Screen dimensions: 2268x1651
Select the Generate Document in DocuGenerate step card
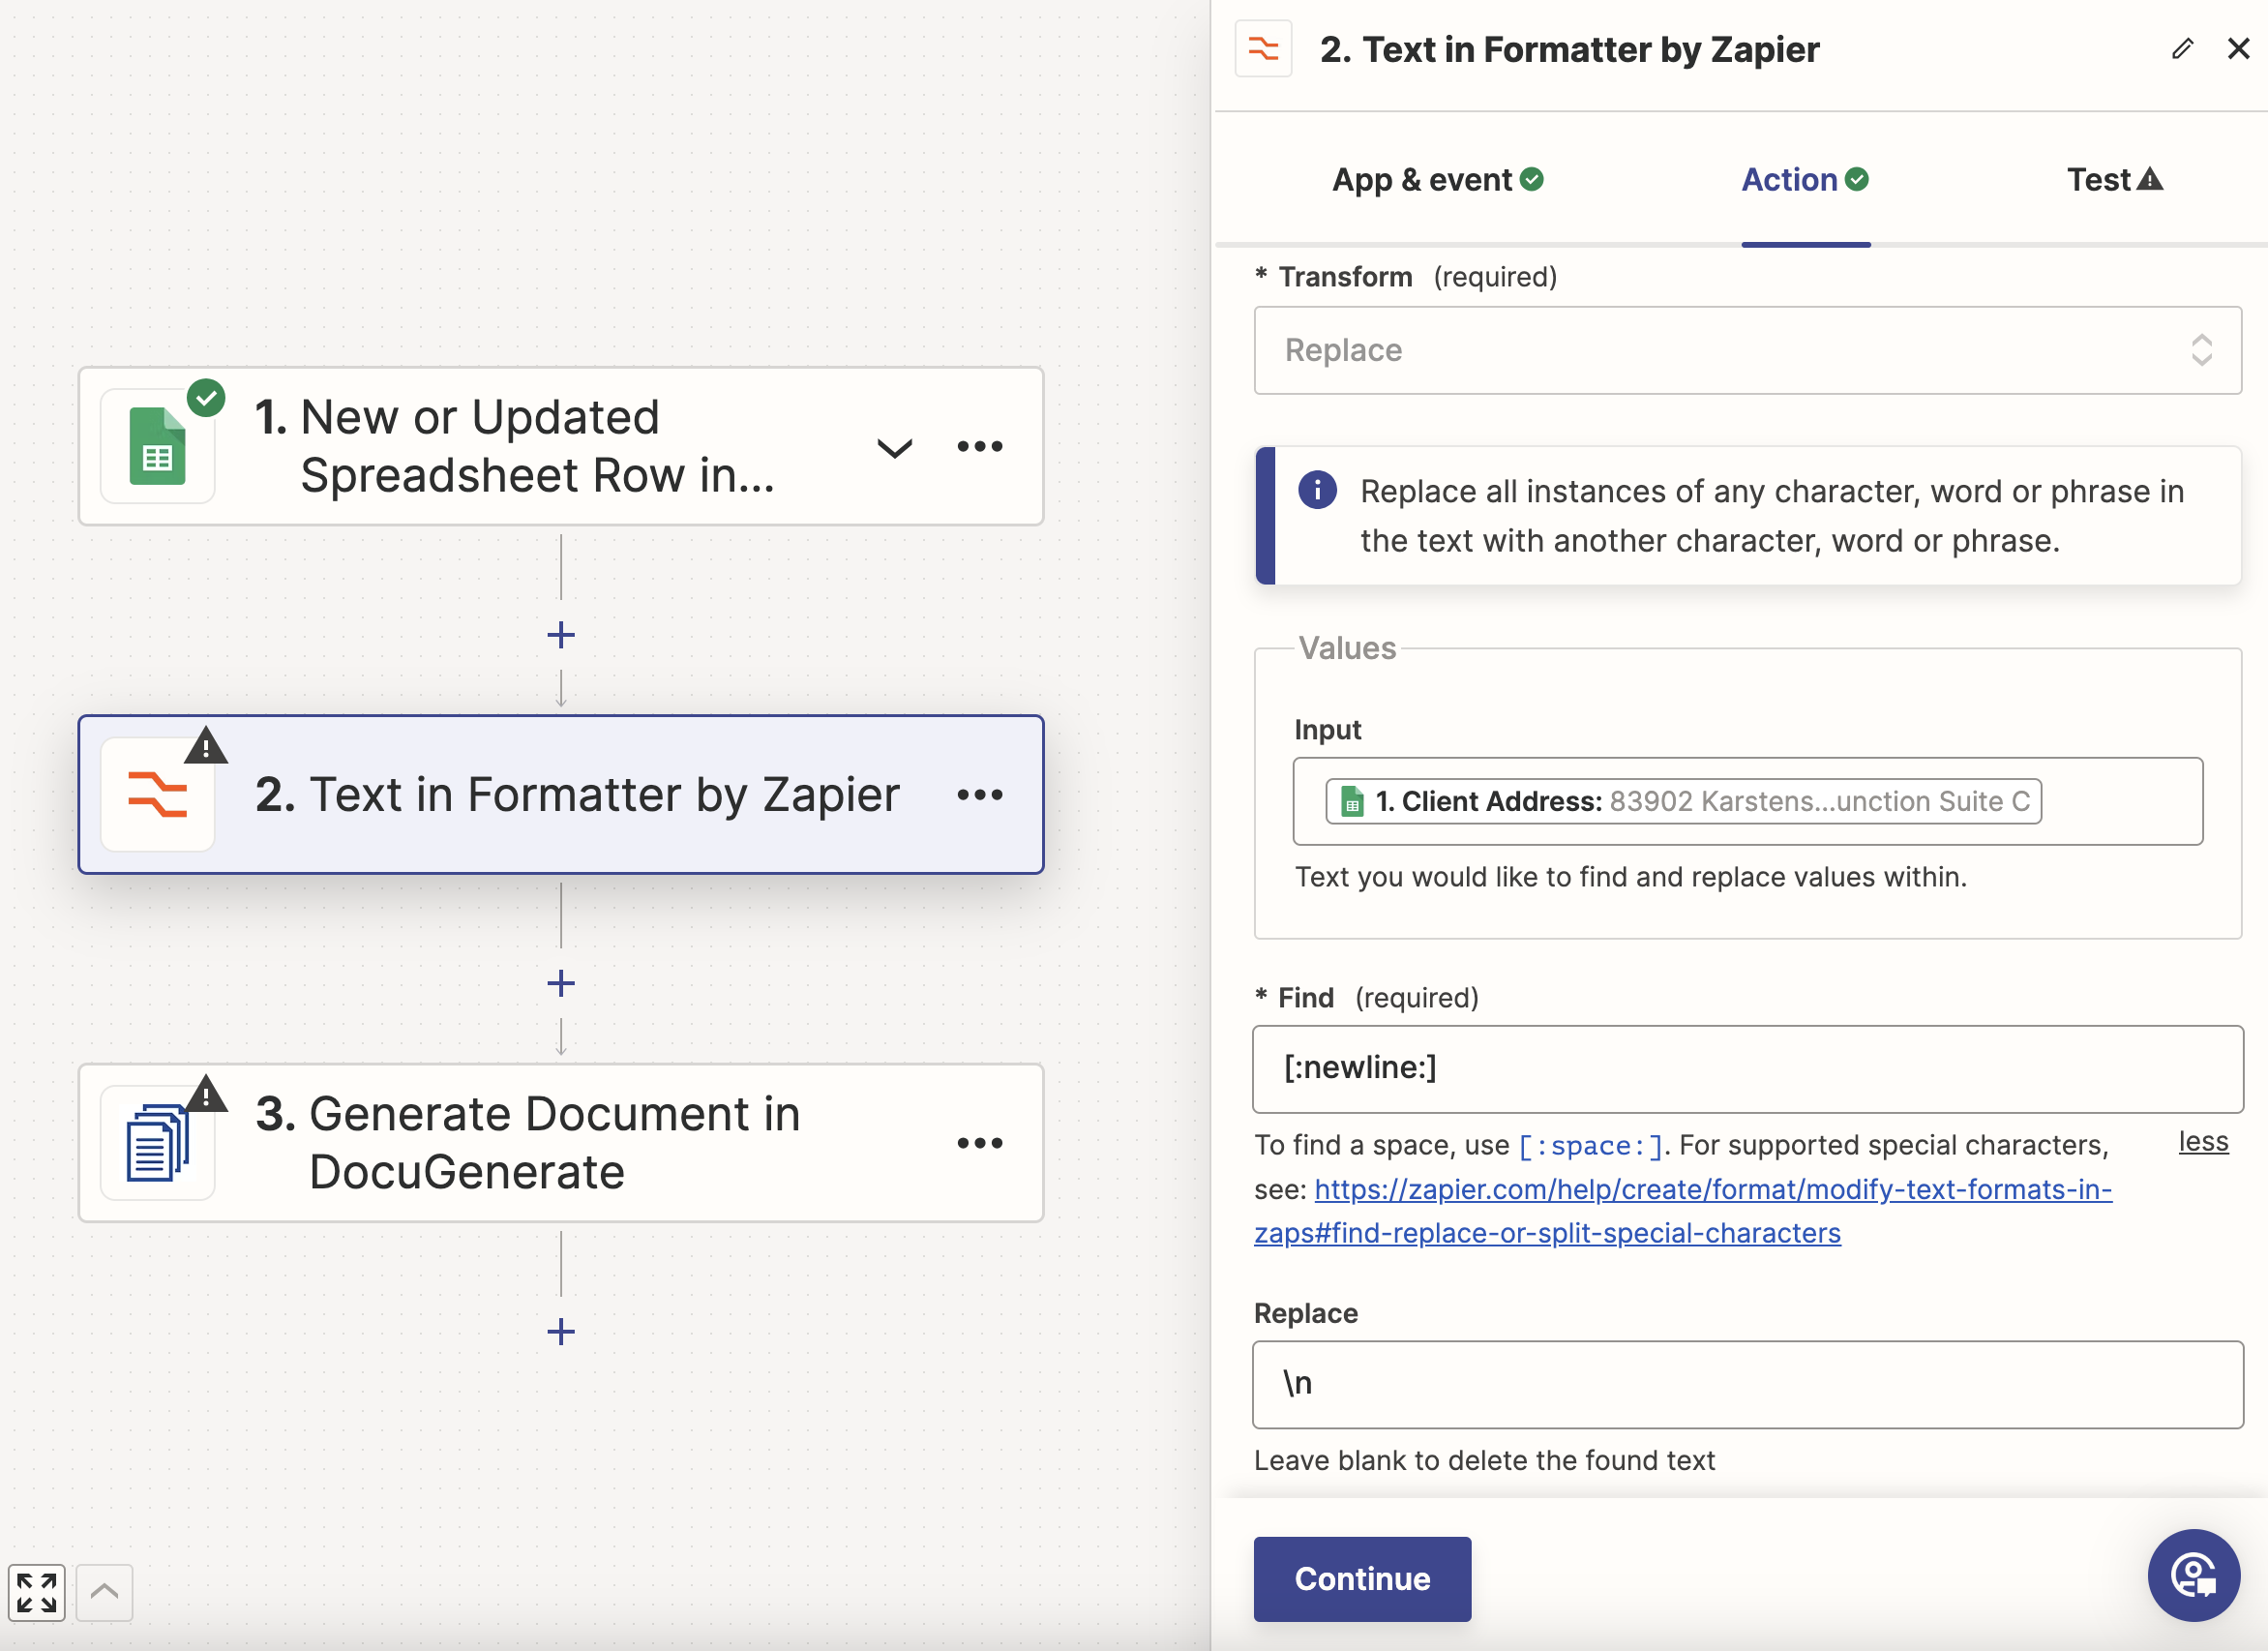point(561,1143)
